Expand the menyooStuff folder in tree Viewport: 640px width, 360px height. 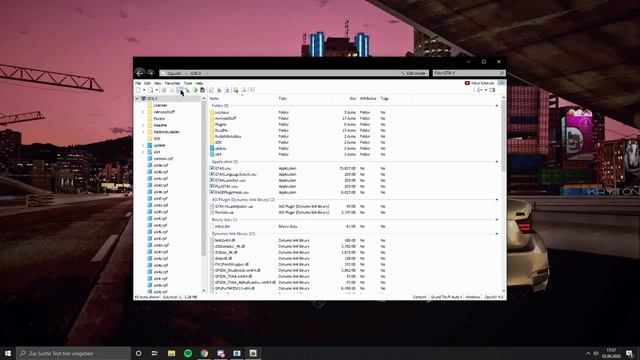(x=143, y=112)
